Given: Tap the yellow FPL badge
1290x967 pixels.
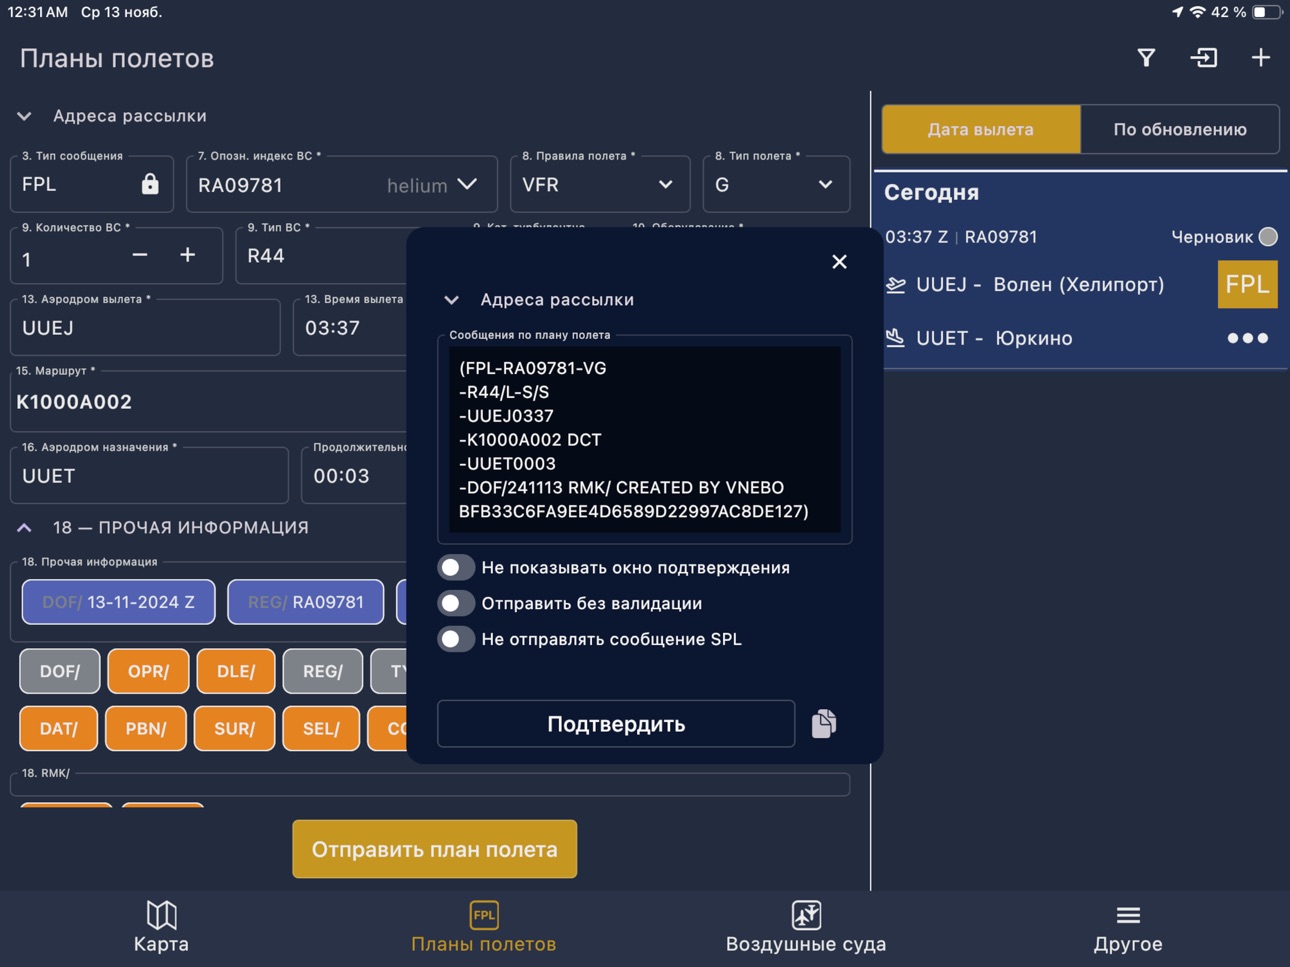Looking at the screenshot, I should pos(1247,284).
